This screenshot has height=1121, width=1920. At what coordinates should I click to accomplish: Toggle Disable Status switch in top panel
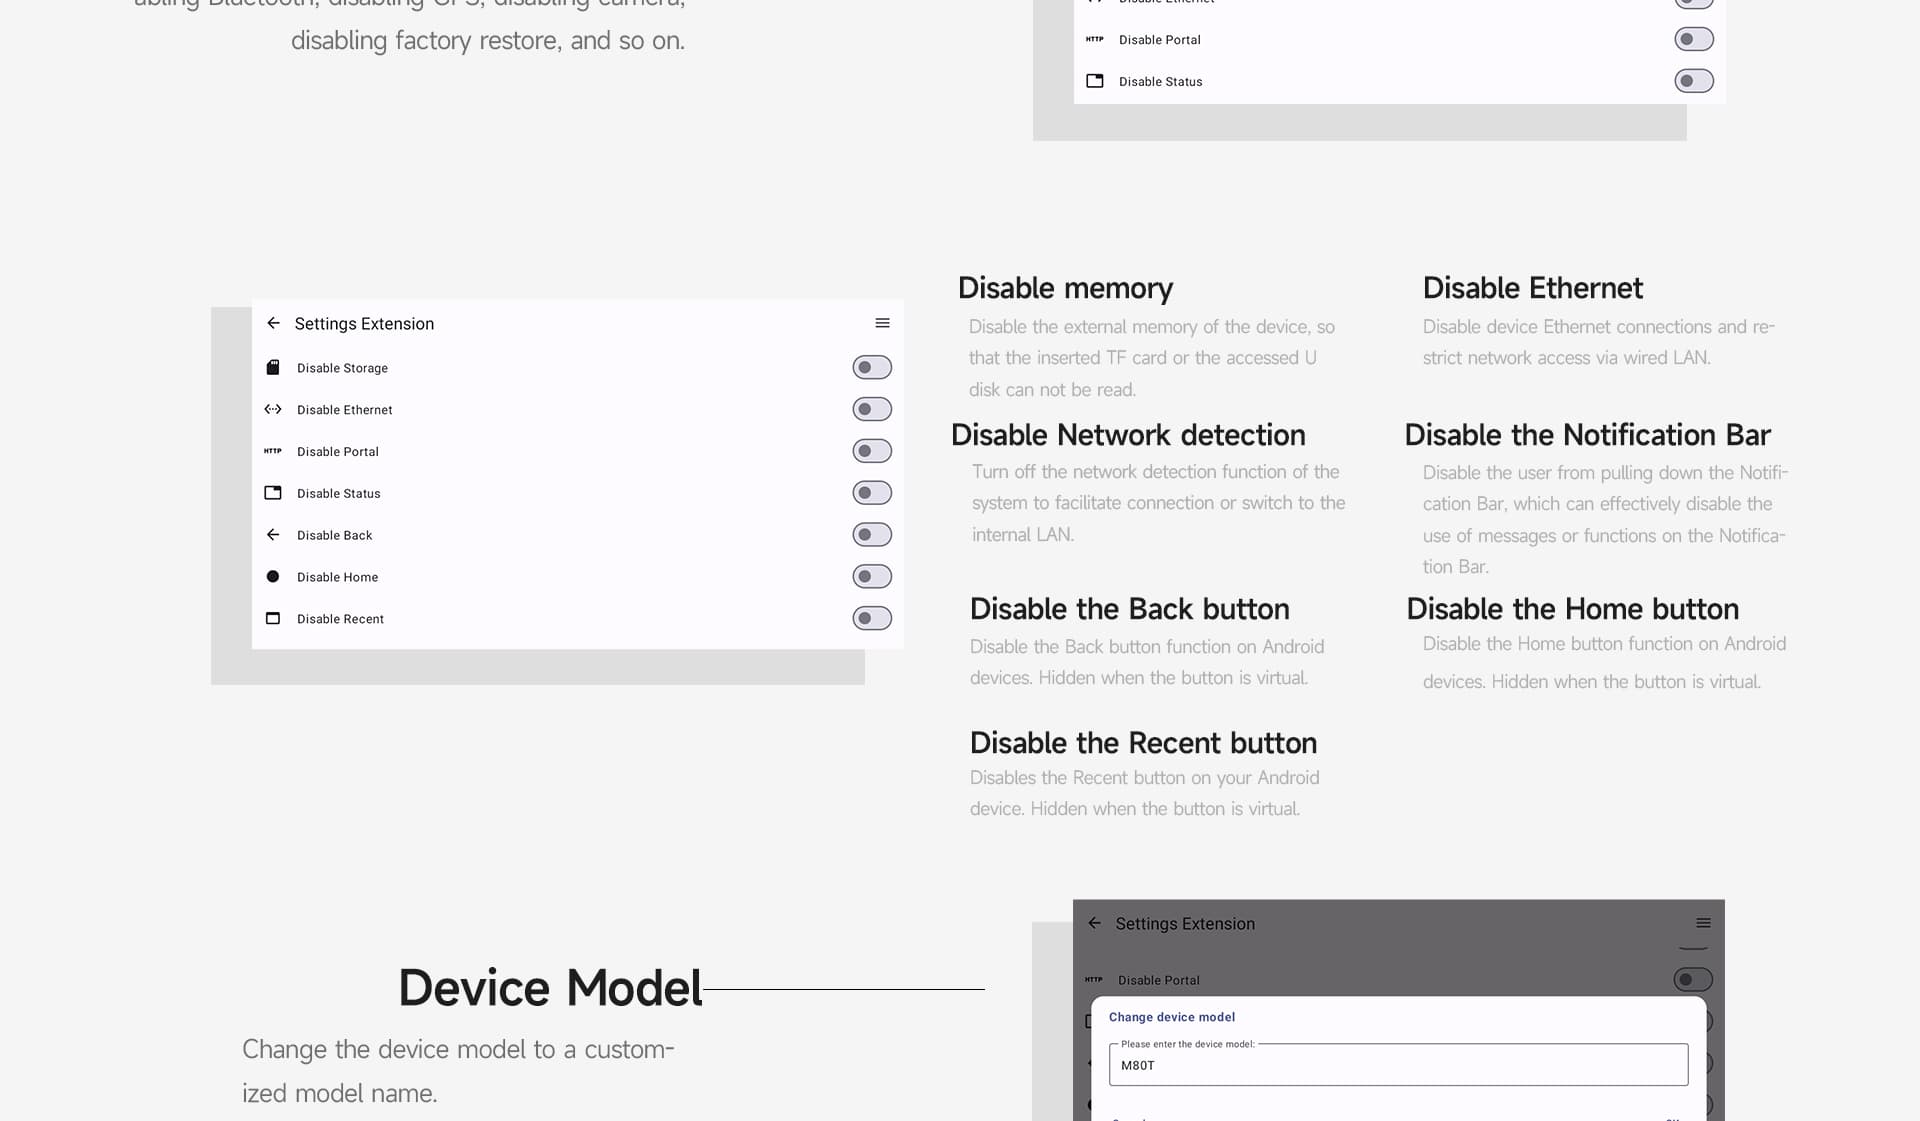pos(1694,81)
